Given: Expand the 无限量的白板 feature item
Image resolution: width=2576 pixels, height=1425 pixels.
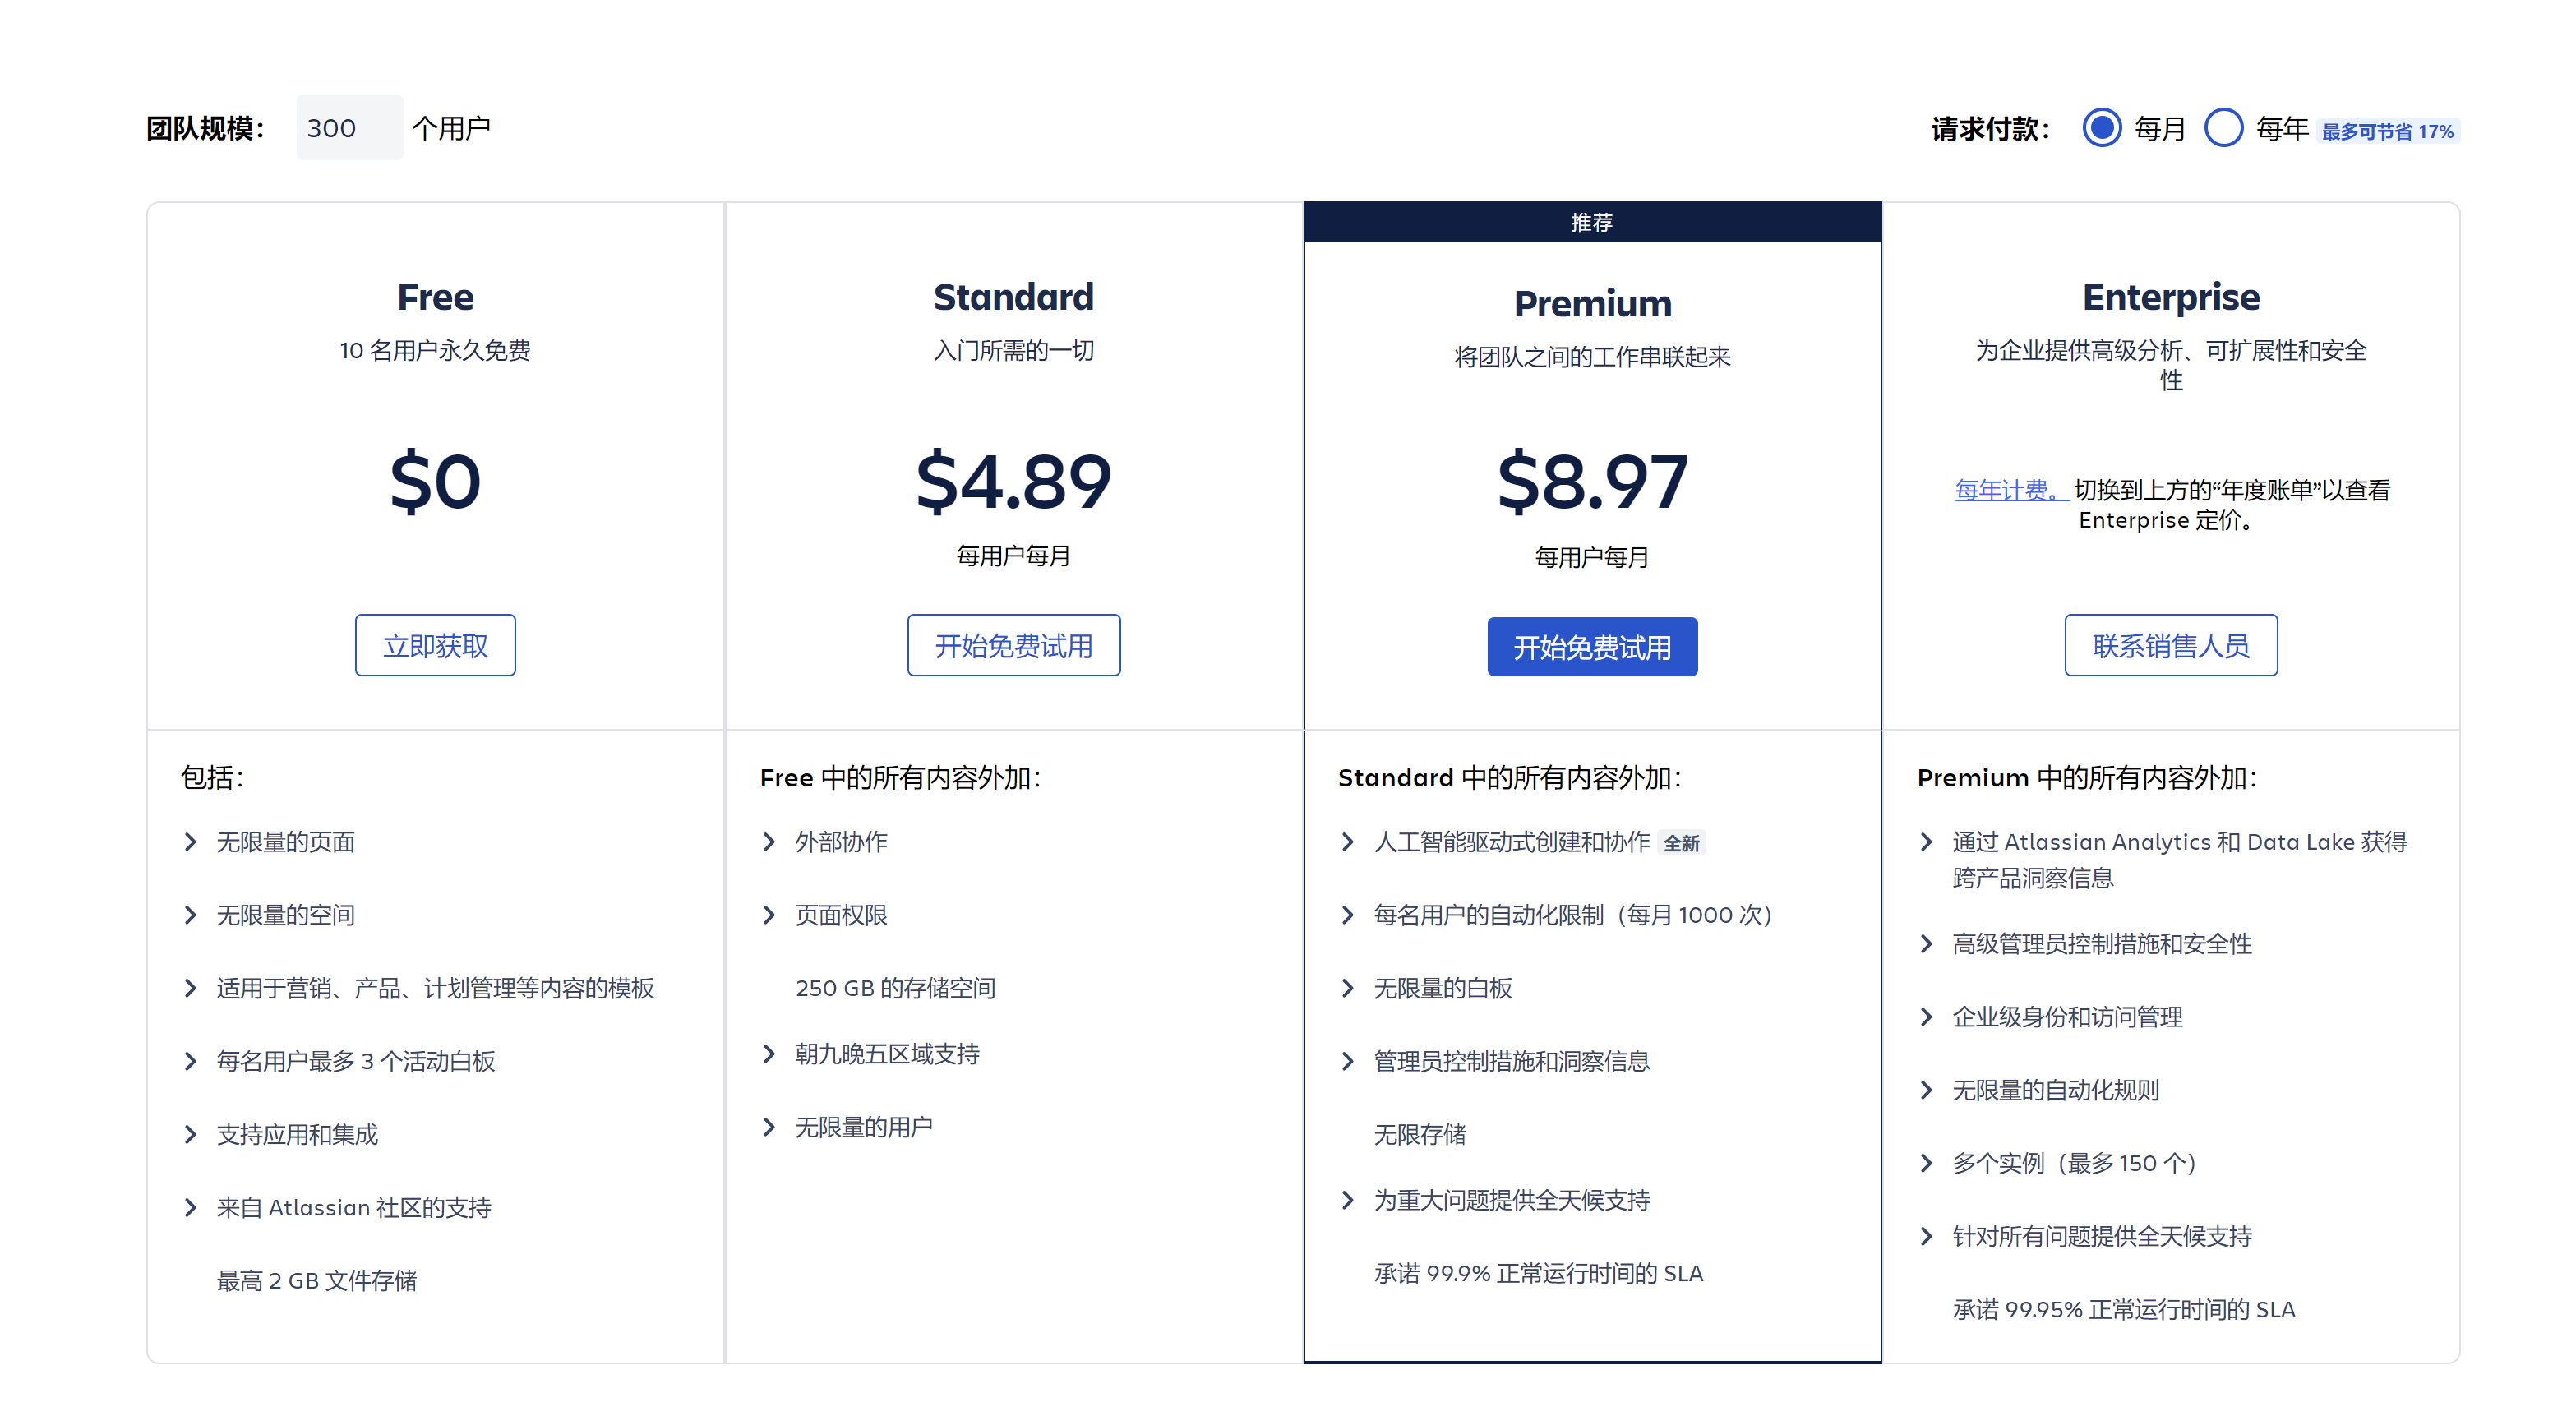Looking at the screenshot, I should click(1443, 988).
